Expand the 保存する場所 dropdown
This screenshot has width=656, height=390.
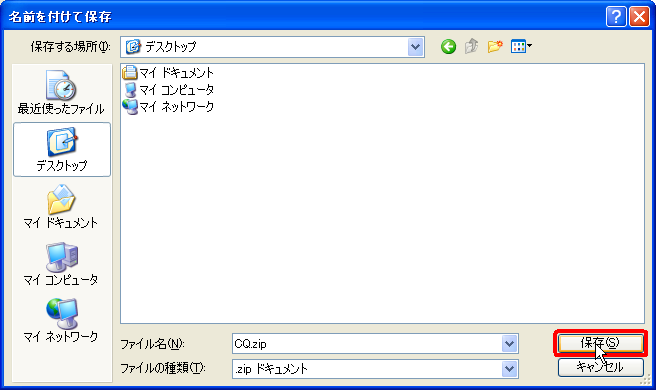point(415,47)
